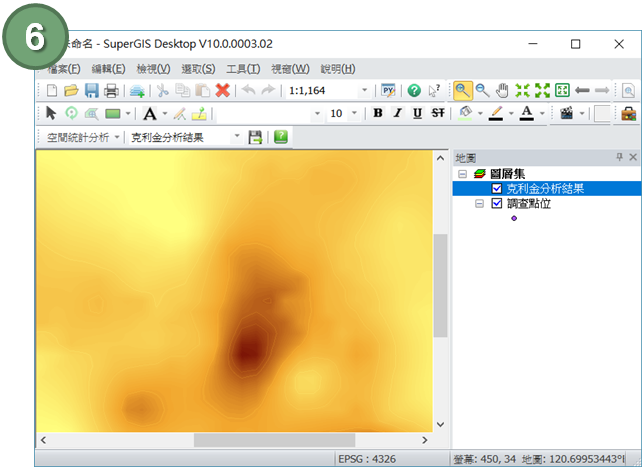Uncheck the 克利金分析結果 layer checkbox

(x=497, y=188)
